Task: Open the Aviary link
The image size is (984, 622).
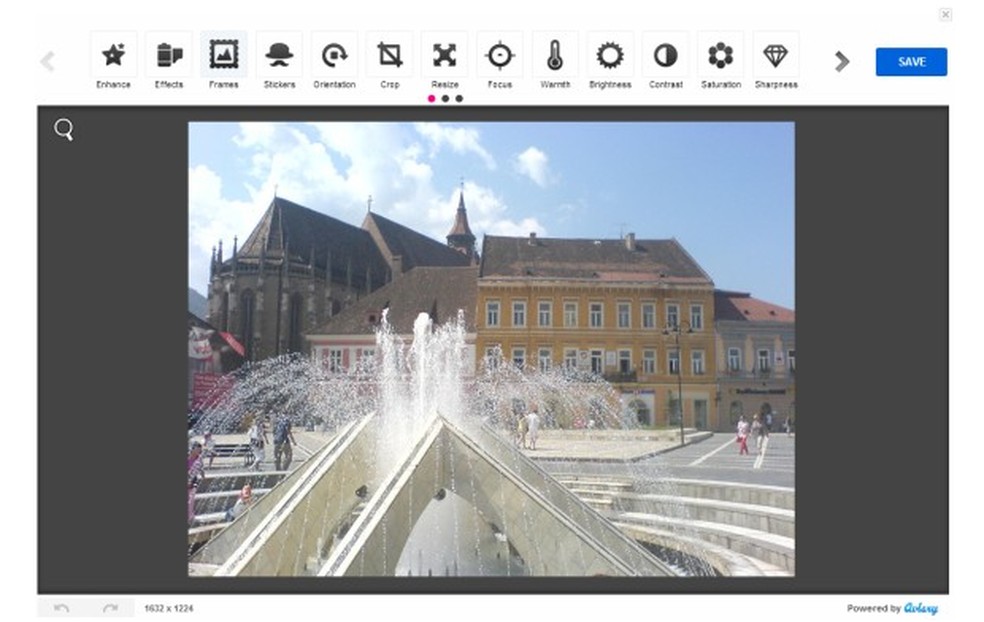Action: pyautogui.click(x=921, y=608)
